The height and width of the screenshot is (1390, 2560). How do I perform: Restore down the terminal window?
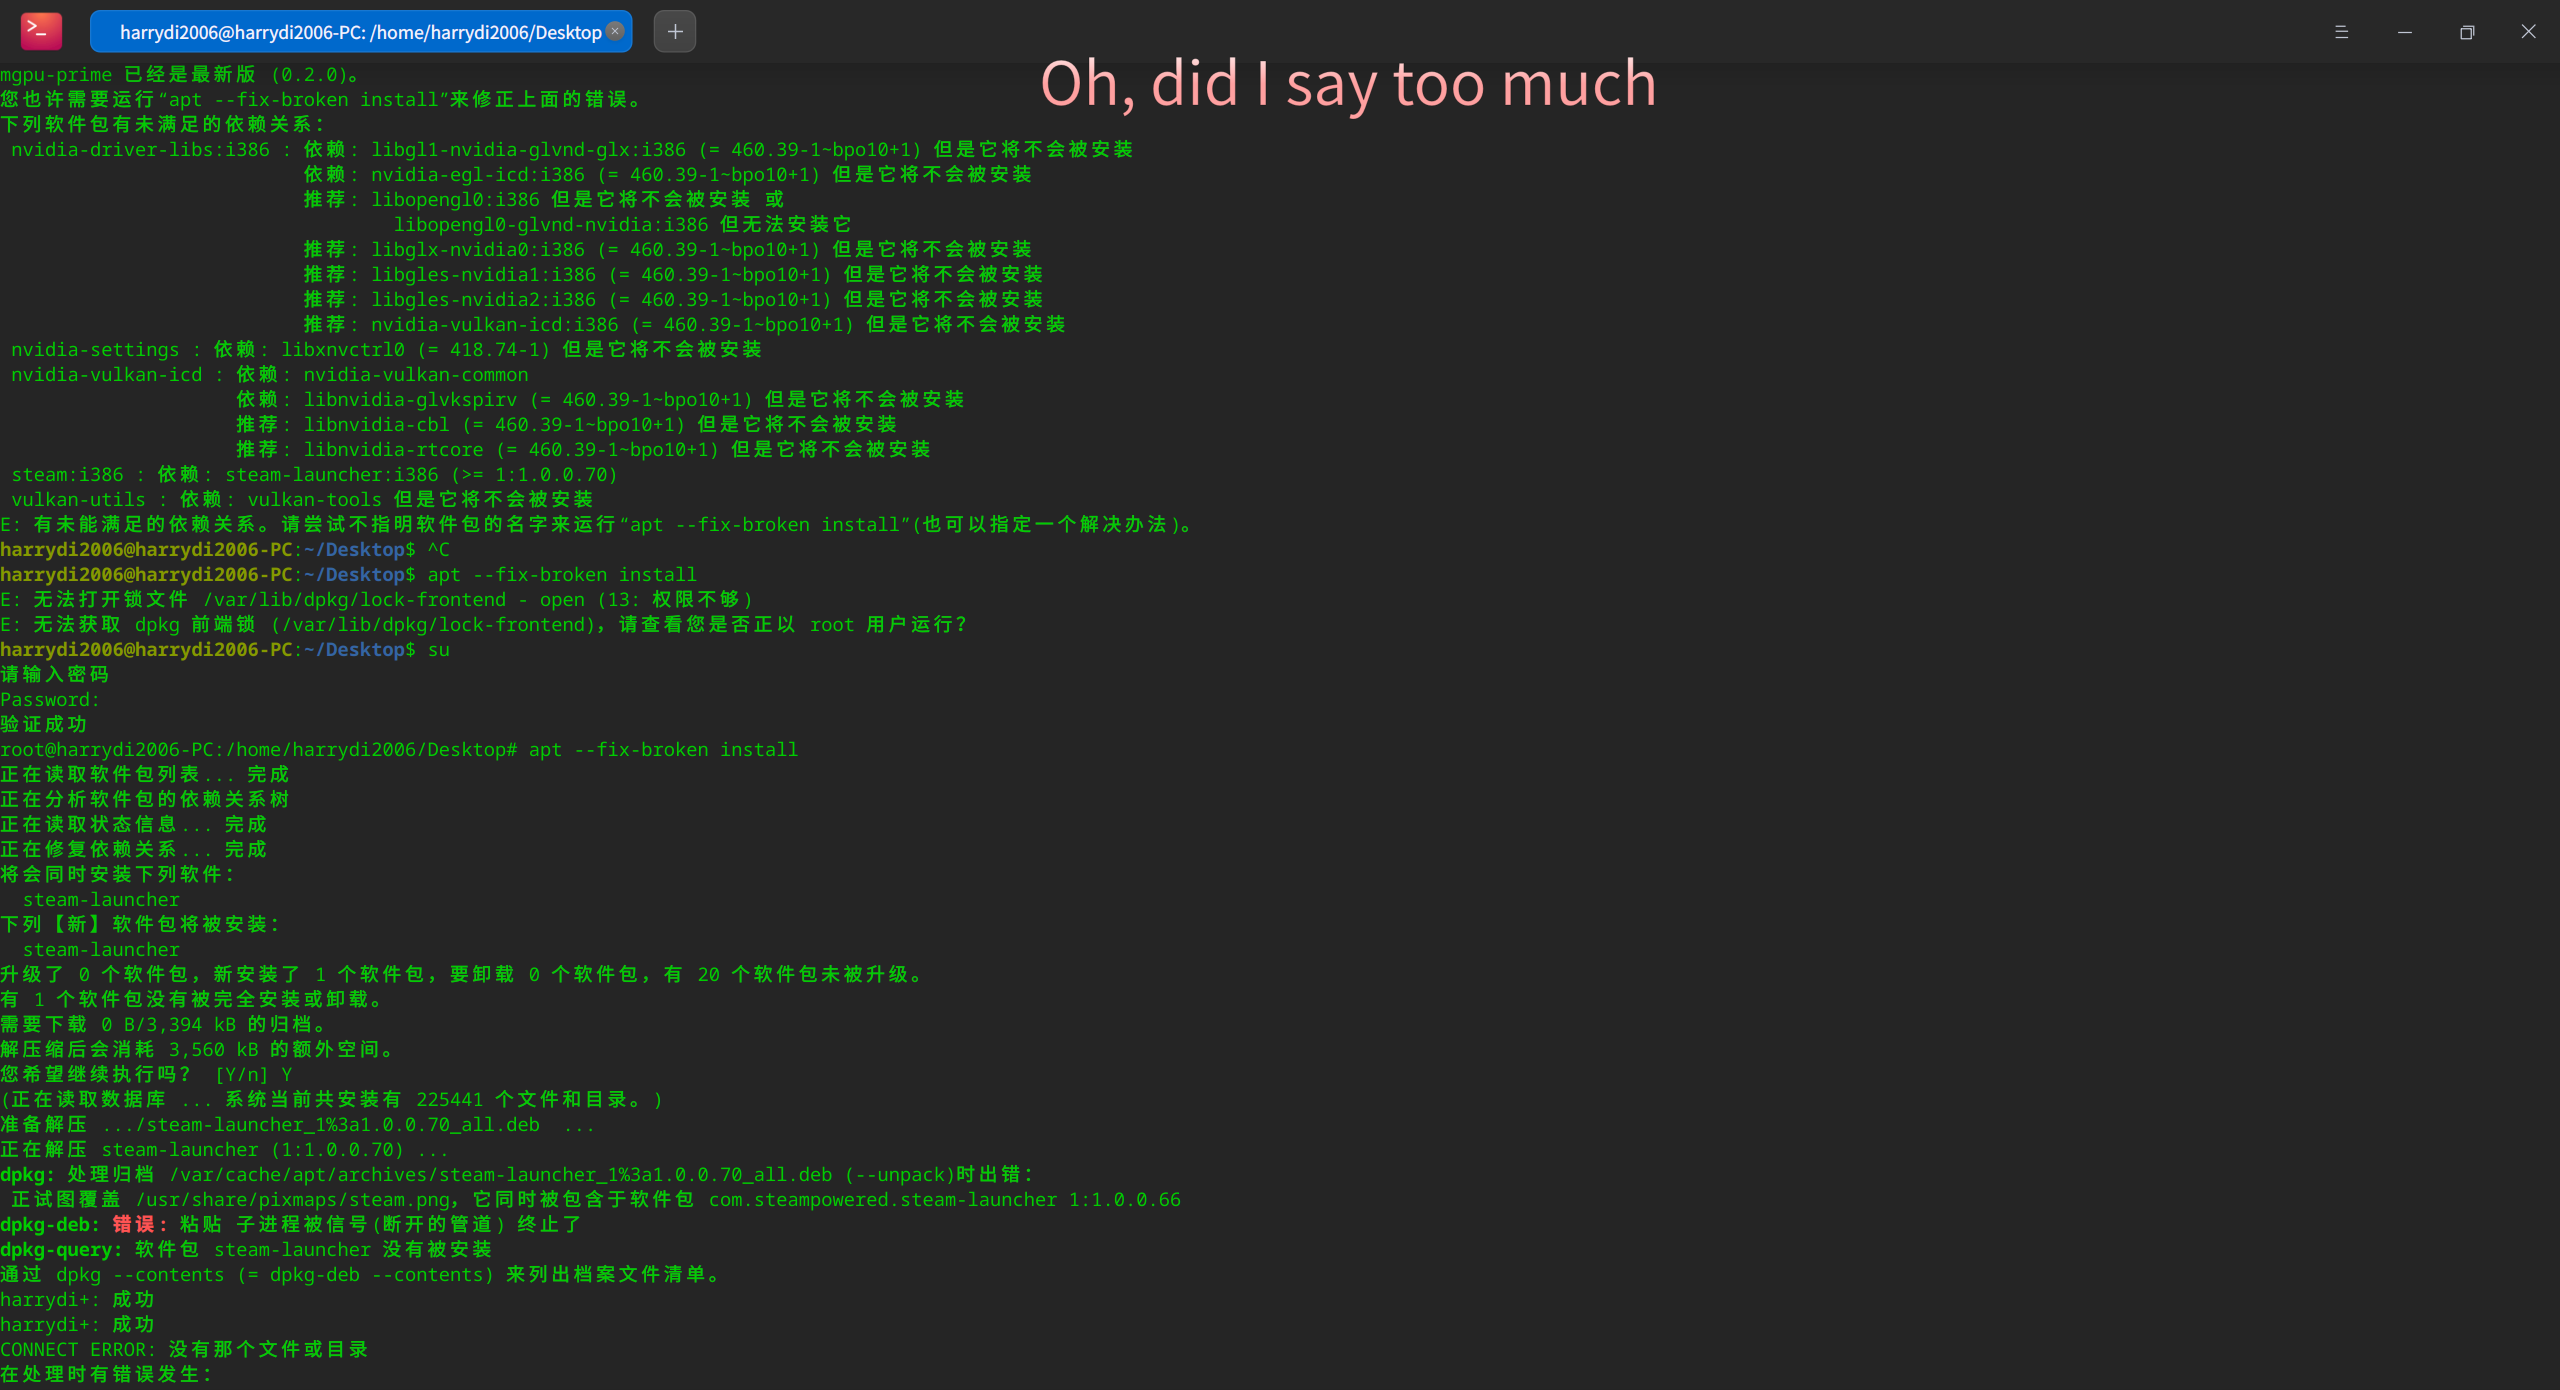[x=2467, y=32]
